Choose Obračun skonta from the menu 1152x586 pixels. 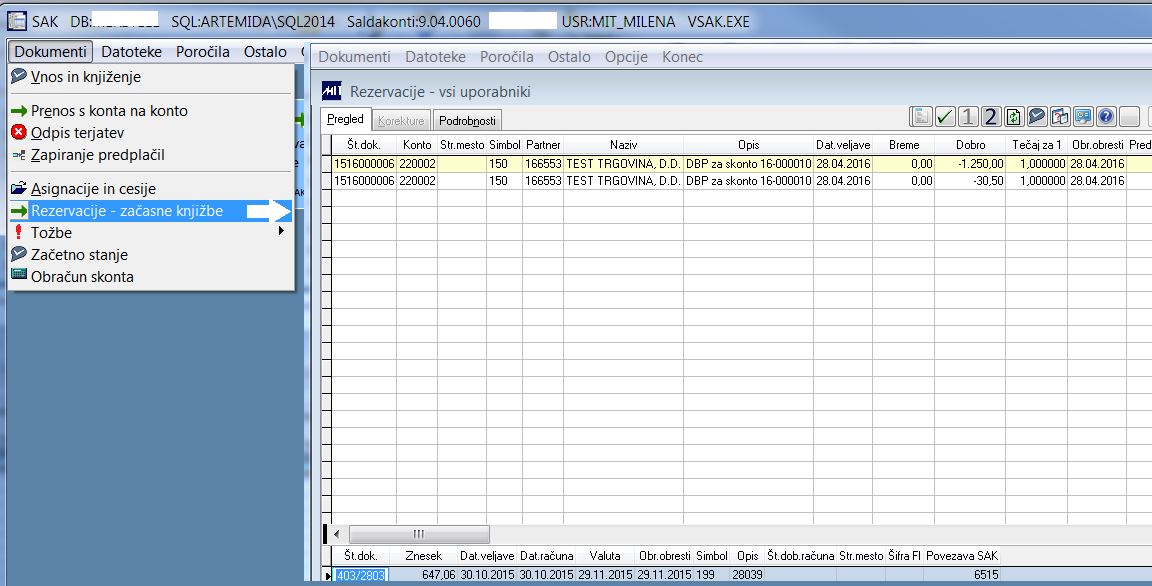(82, 277)
